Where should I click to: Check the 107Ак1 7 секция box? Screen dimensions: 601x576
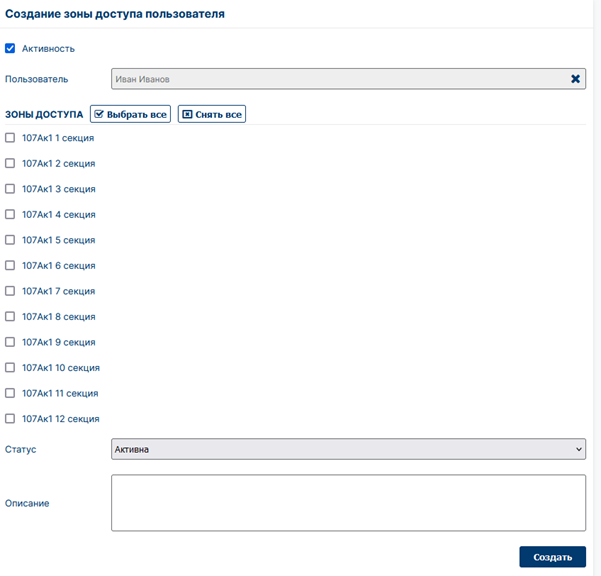point(10,291)
